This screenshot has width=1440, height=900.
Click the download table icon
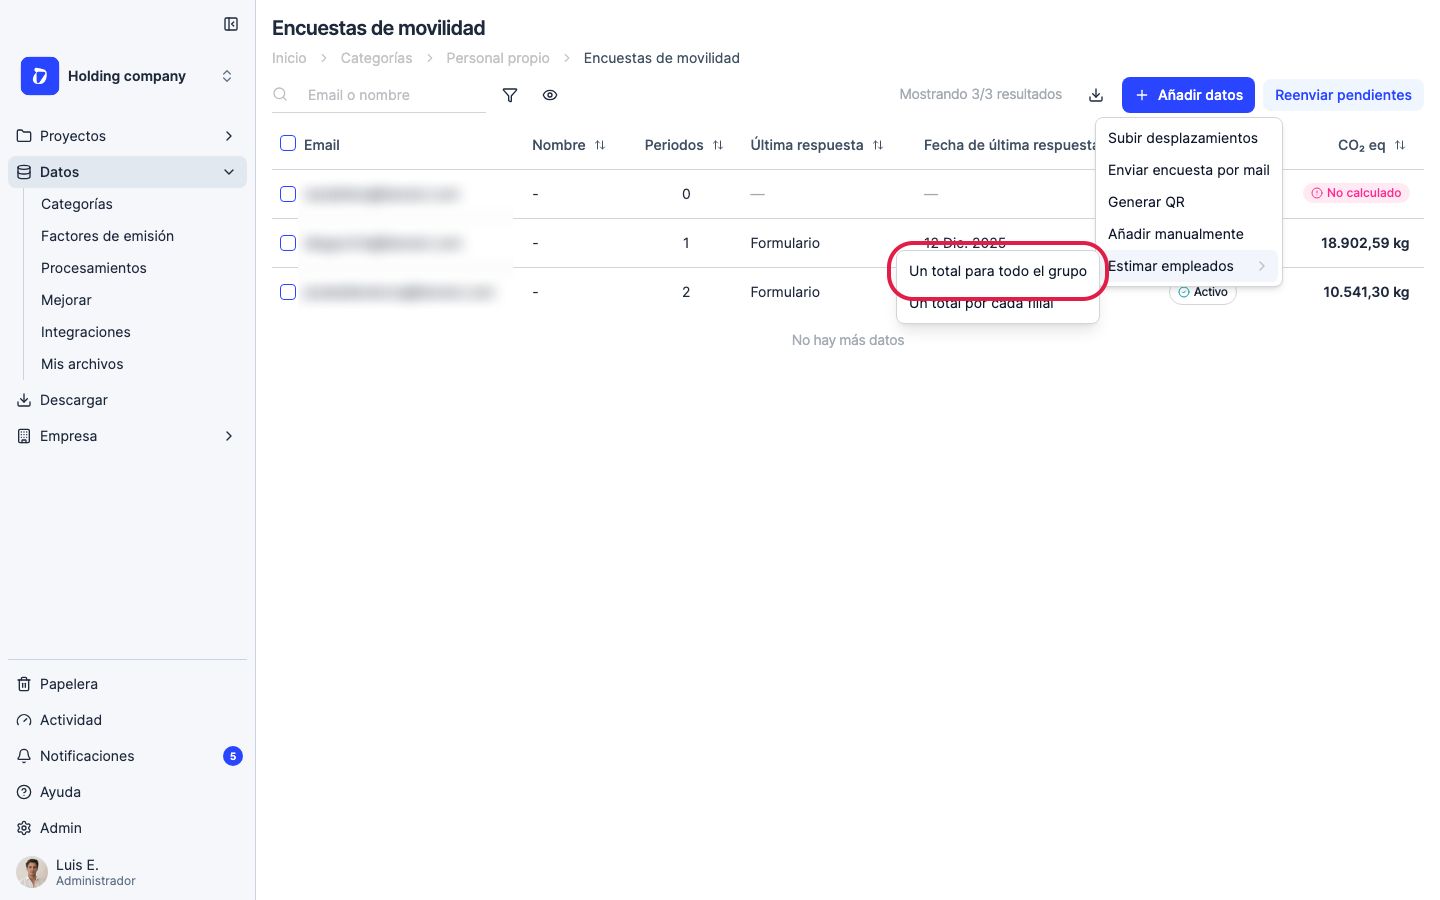[1096, 95]
